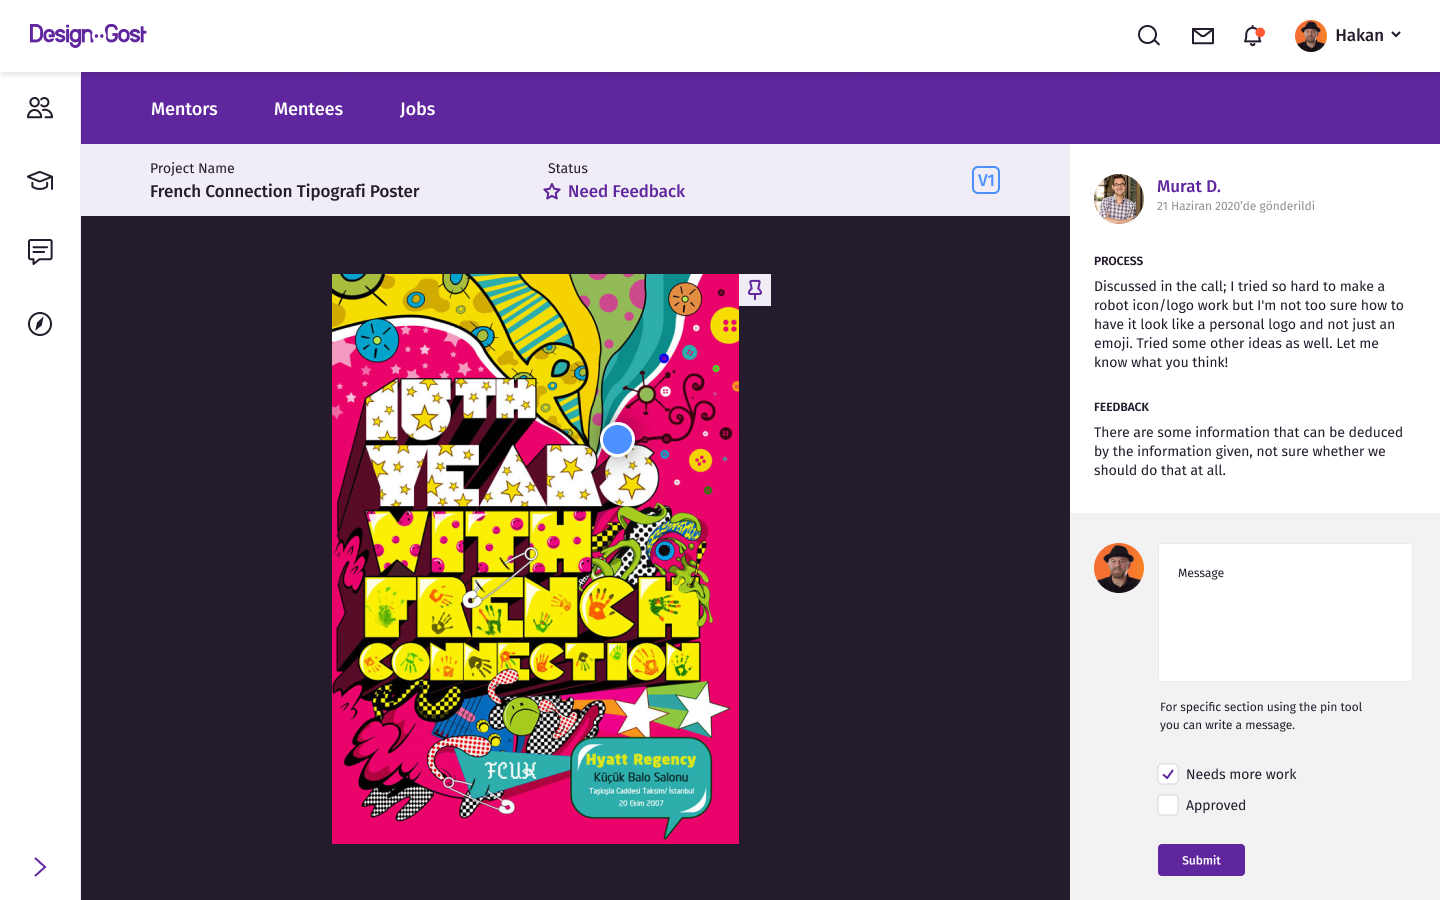This screenshot has height=900, width=1440.
Task: Open the compass explore sidebar icon
Action: point(40,324)
